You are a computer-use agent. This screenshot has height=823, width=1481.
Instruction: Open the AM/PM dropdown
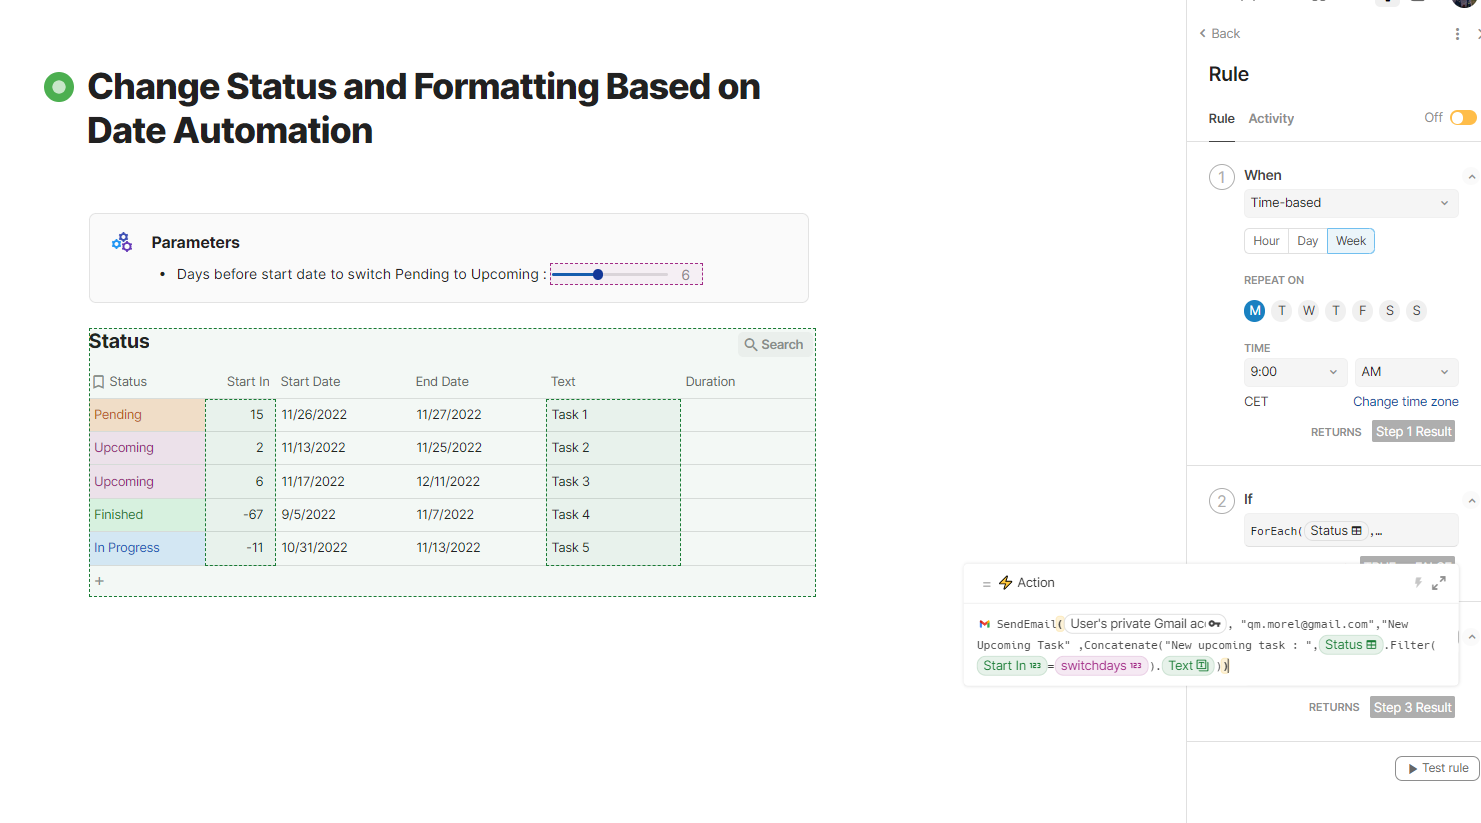tap(1405, 372)
